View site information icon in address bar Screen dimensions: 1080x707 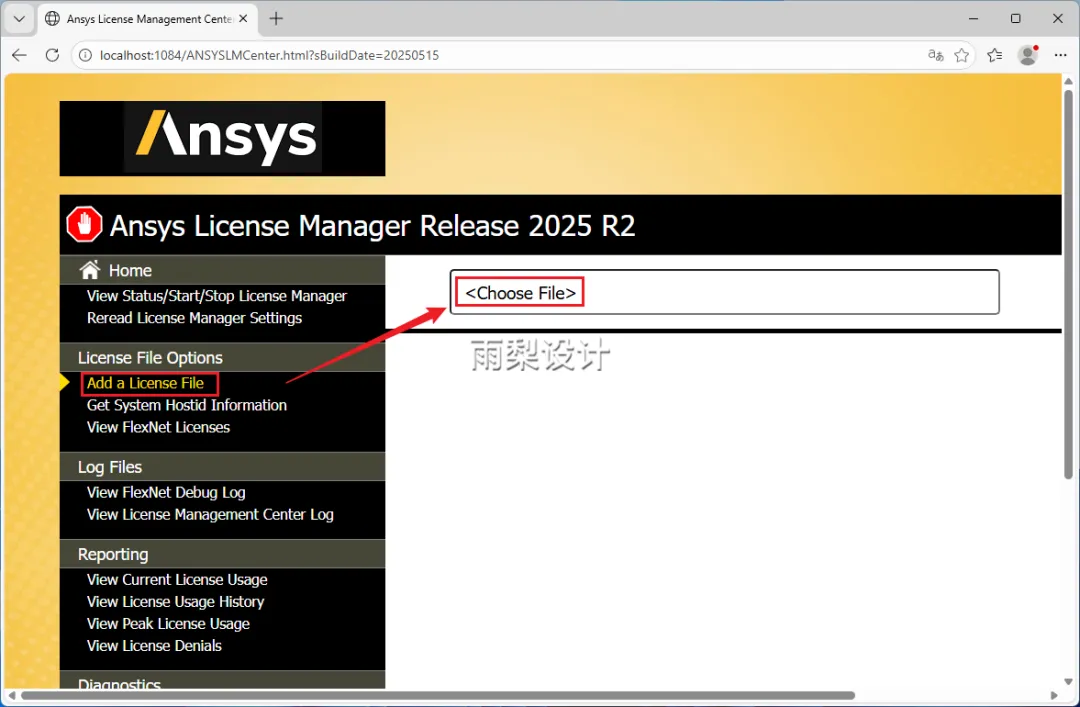pyautogui.click(x=85, y=55)
